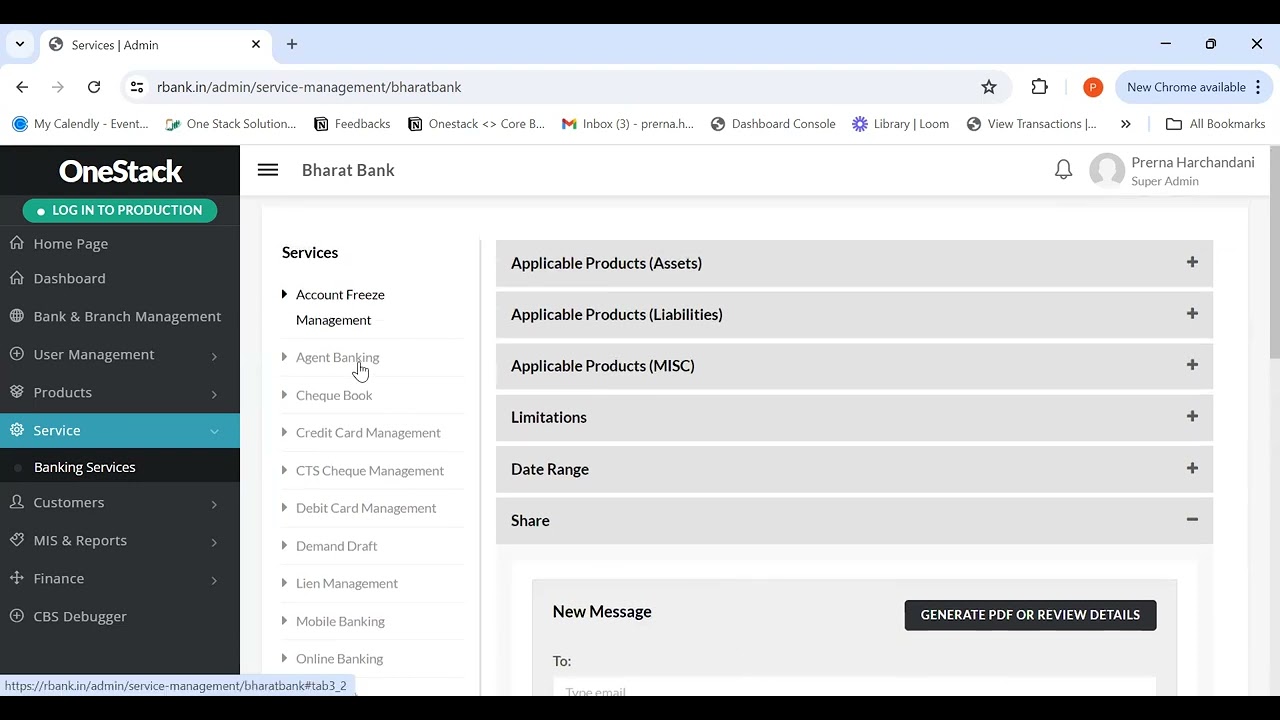The width and height of the screenshot is (1280, 720).
Task: Select Agent Banking service
Action: (337, 357)
